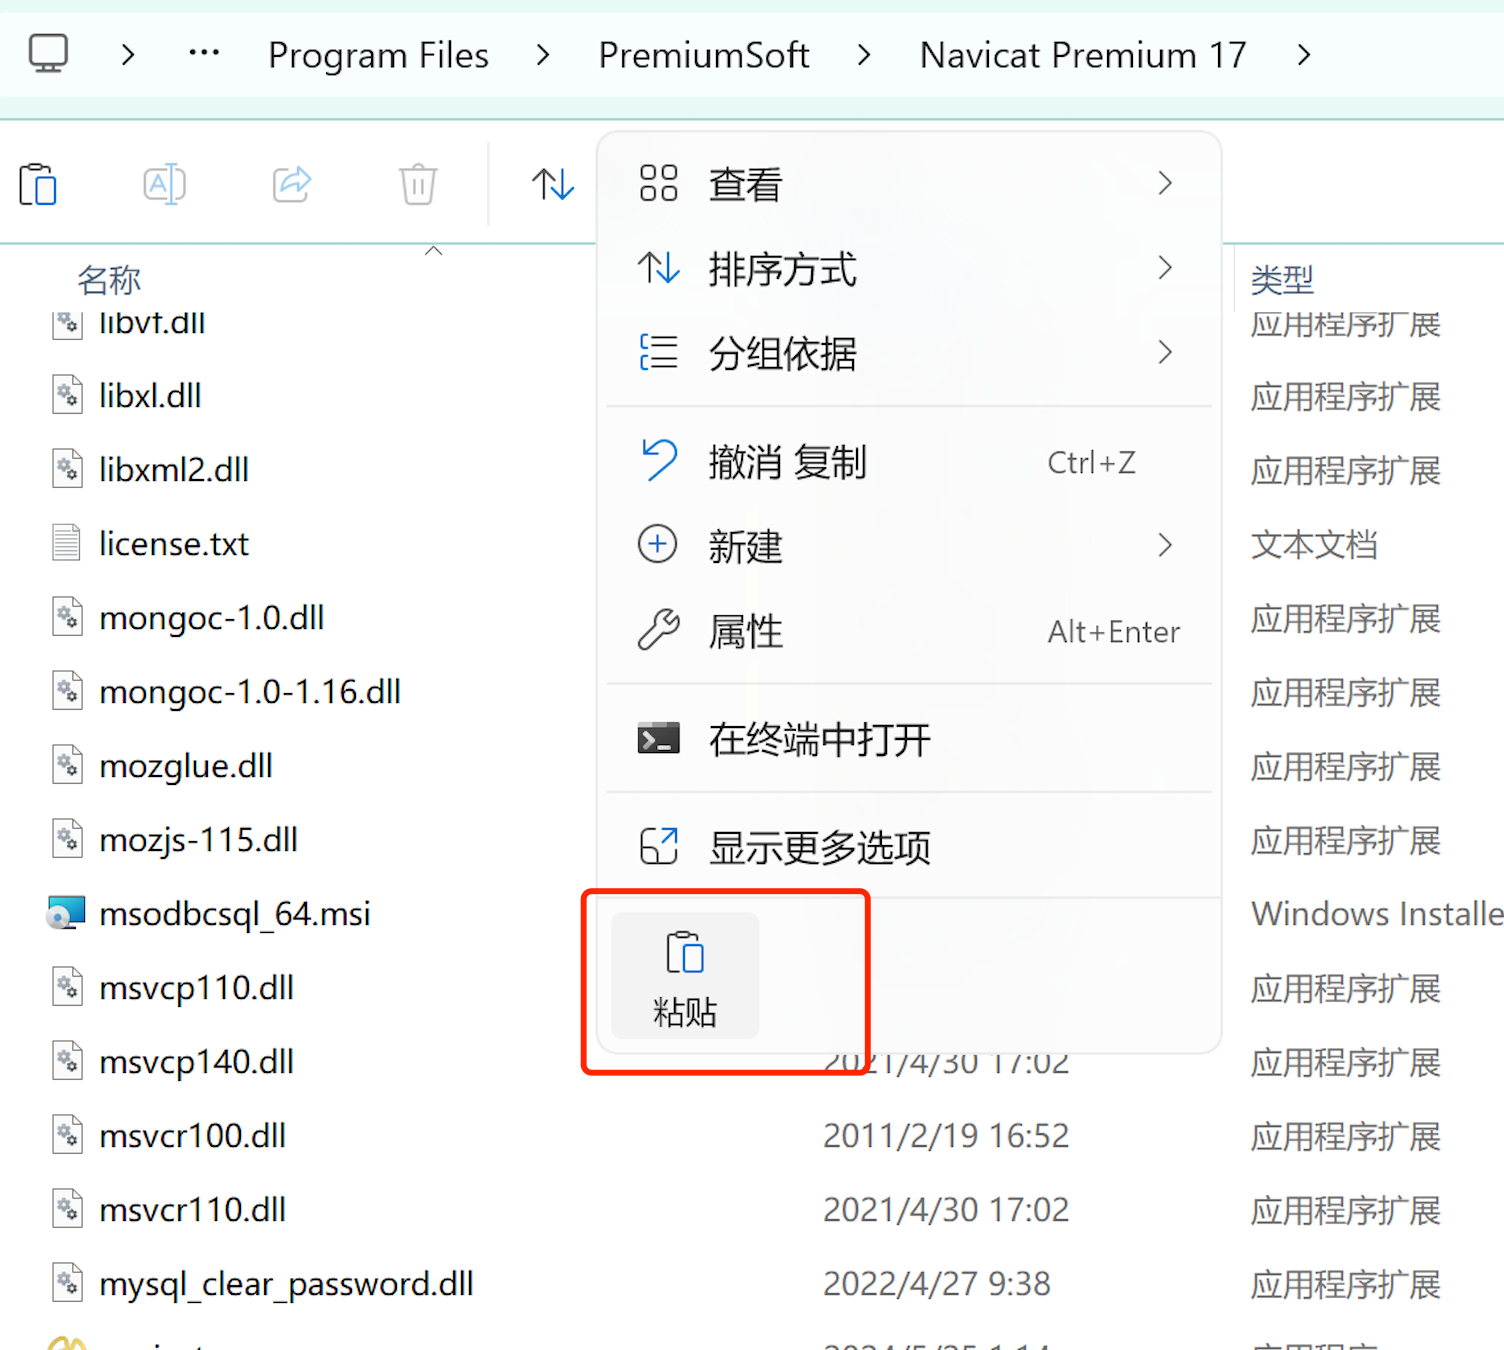Open the 新建 submenu arrow
The image size is (1504, 1350).
click(1164, 545)
